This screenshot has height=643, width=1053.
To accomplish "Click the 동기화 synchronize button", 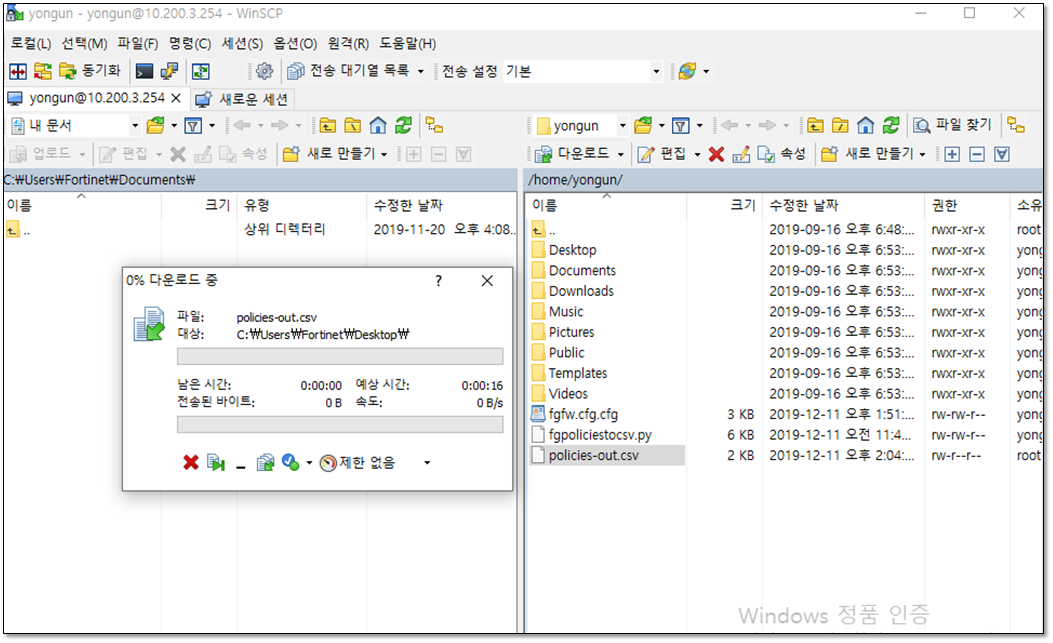I will (x=91, y=71).
